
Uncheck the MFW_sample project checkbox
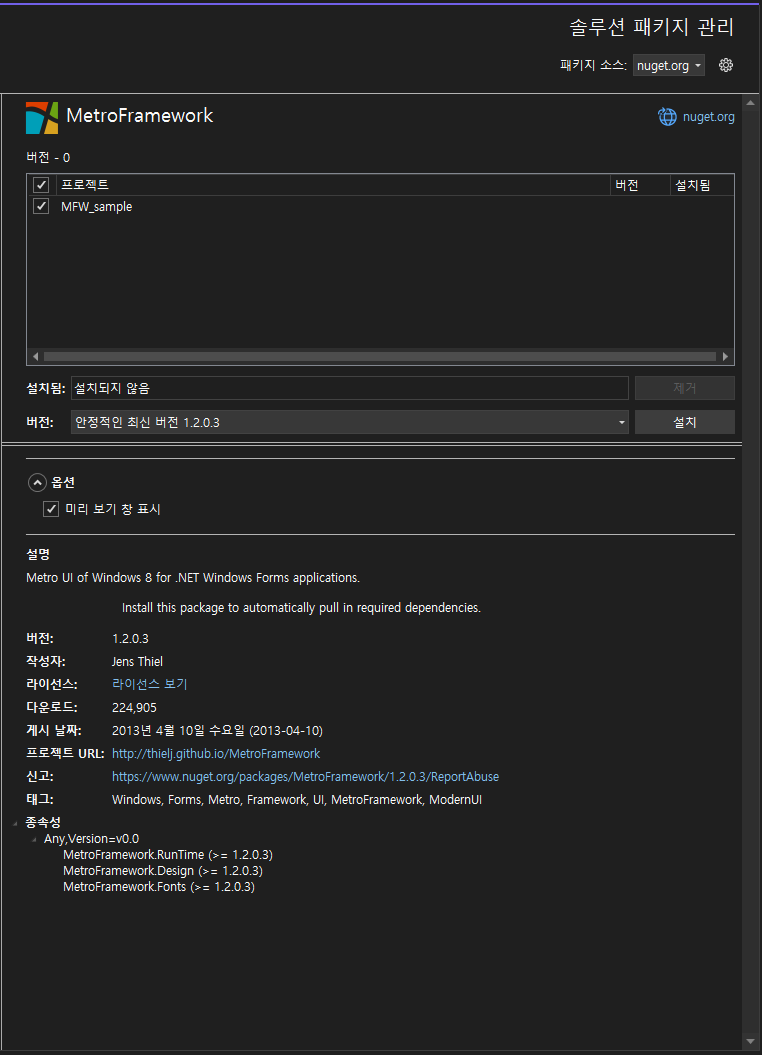(41, 206)
